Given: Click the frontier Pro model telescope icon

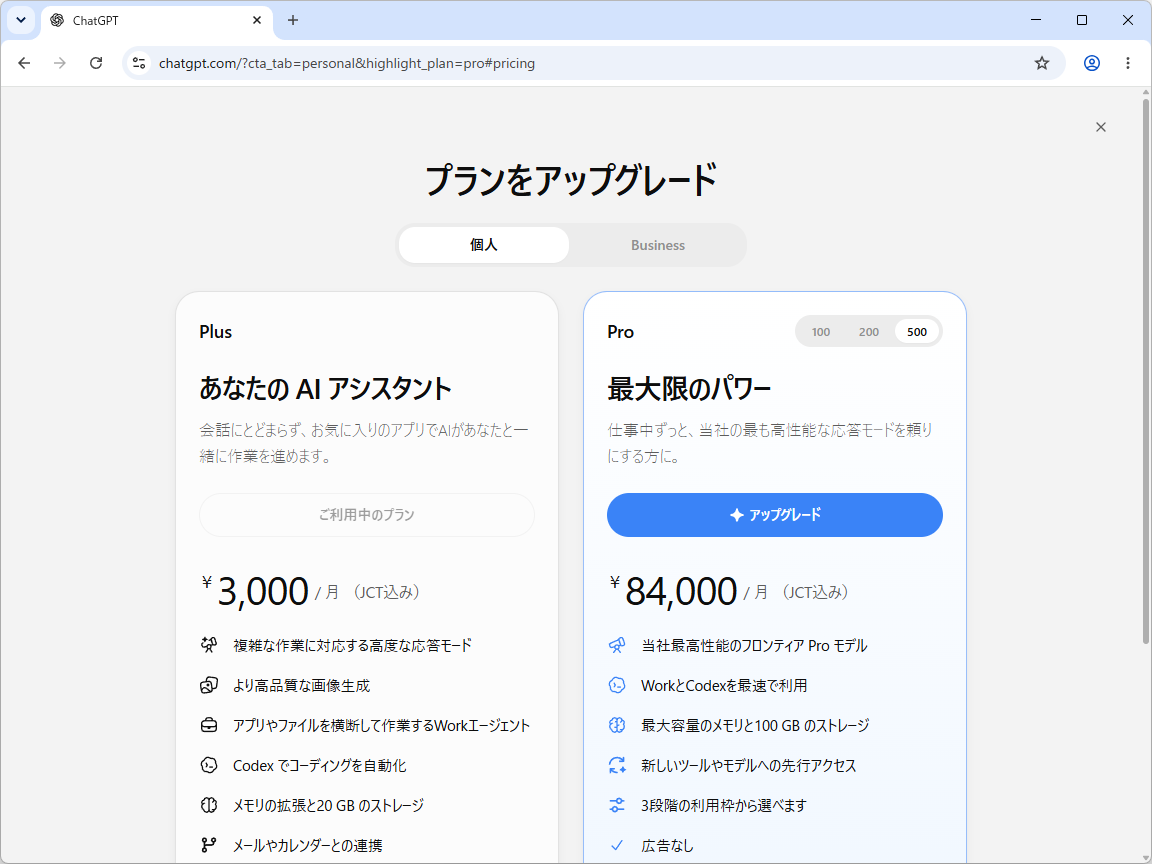Looking at the screenshot, I should tap(616, 645).
